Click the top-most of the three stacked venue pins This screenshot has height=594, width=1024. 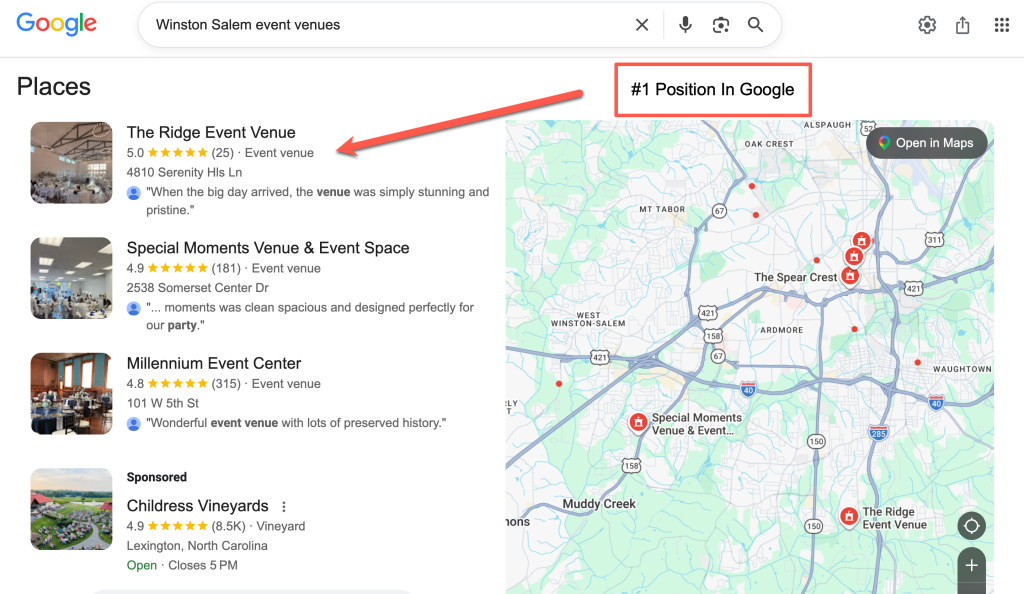pyautogui.click(x=861, y=241)
